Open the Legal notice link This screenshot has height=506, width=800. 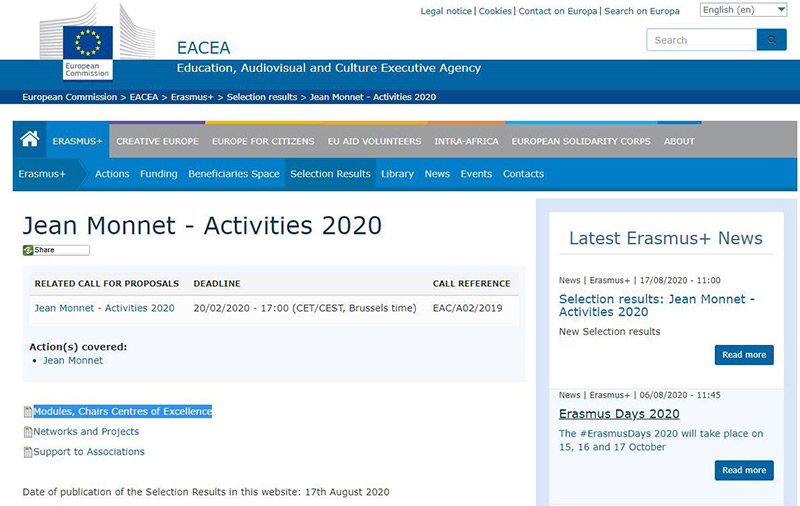tap(446, 11)
